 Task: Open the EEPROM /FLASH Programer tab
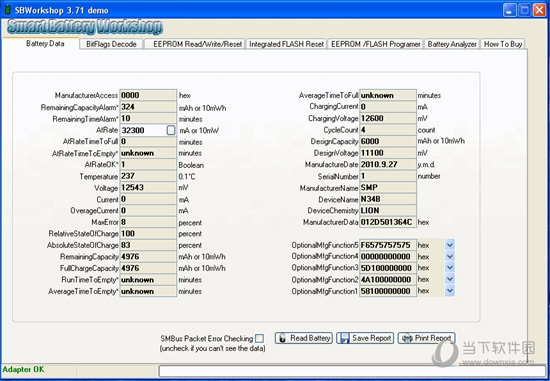[375, 44]
